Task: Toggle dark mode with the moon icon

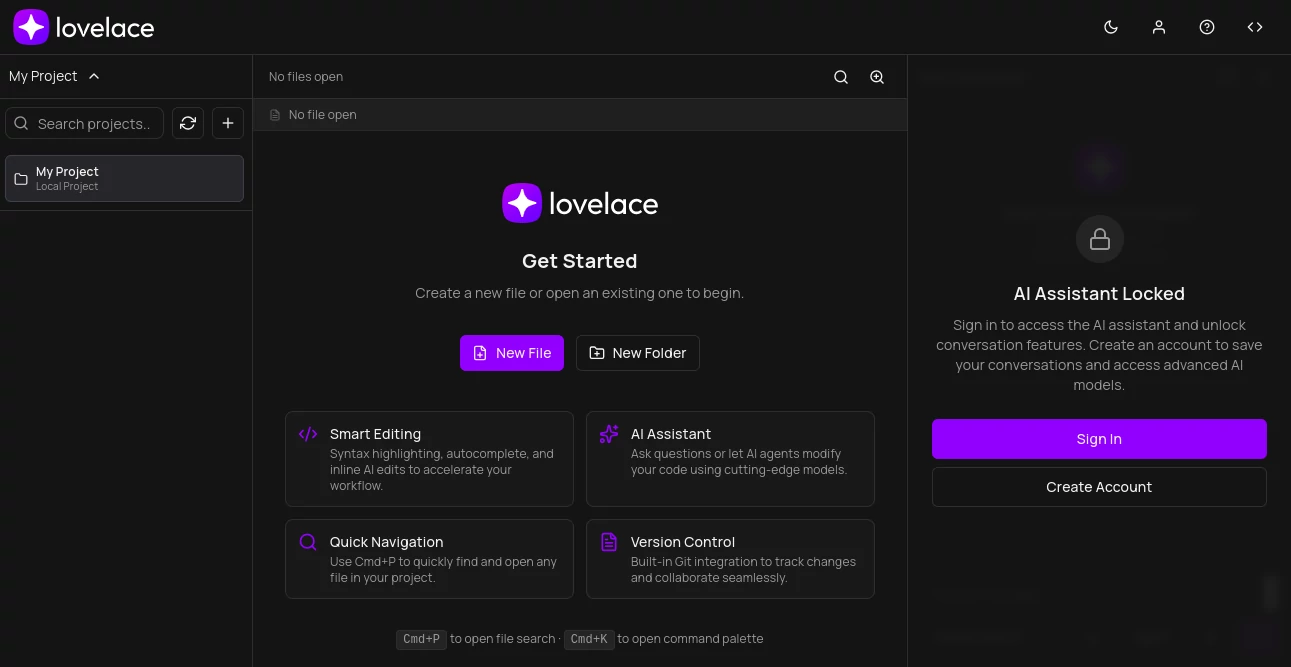Action: pos(1111,27)
